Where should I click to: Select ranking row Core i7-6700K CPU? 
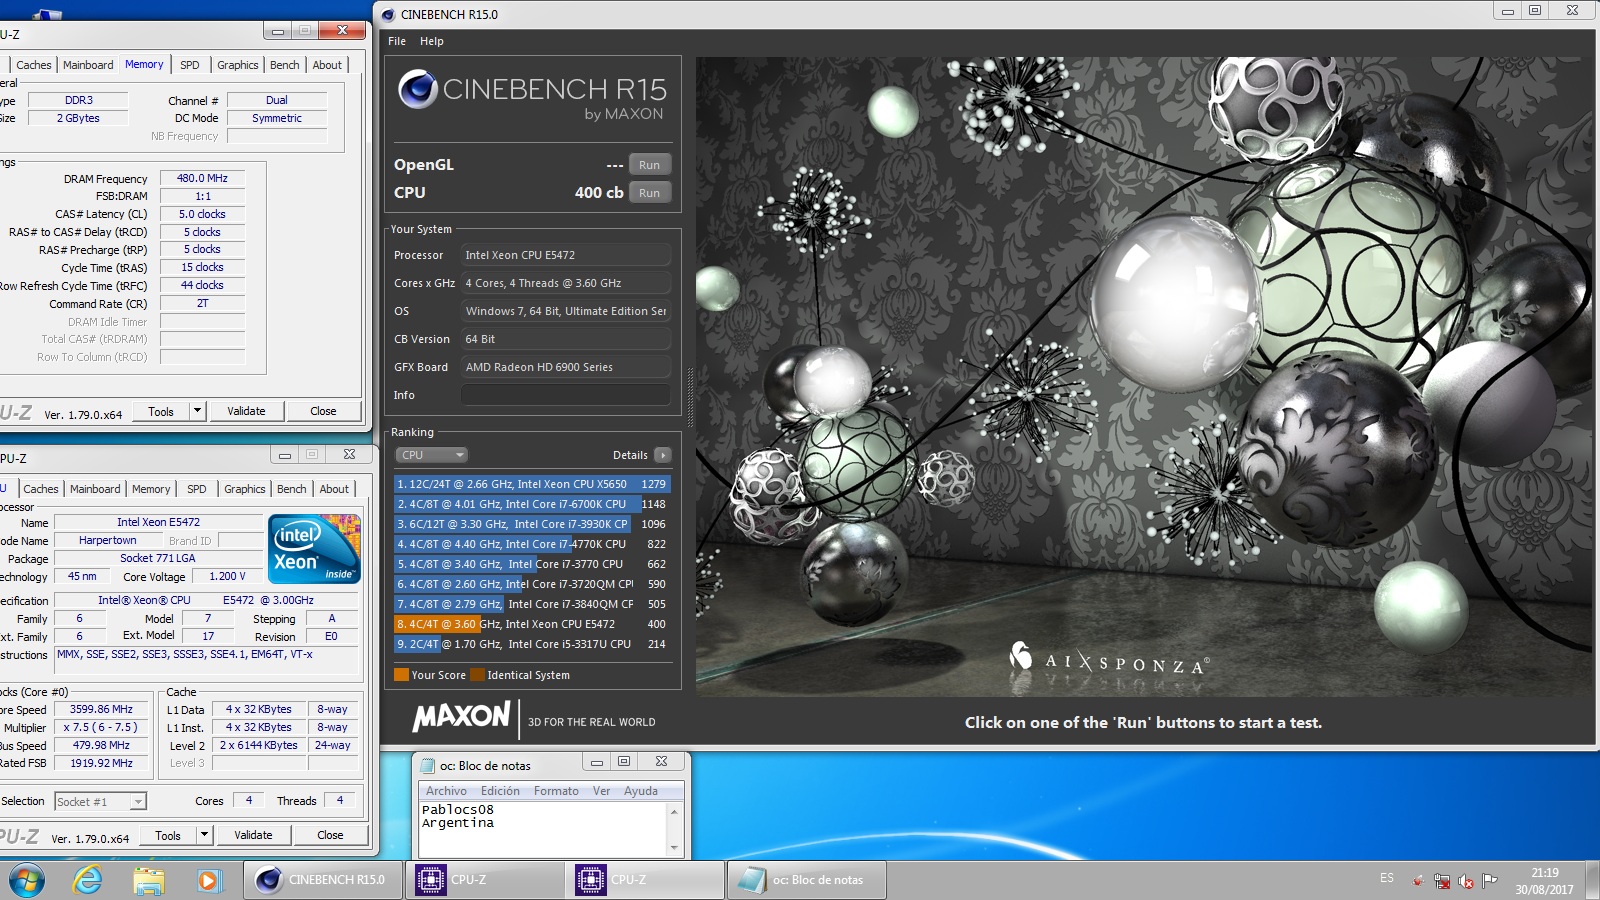(x=532, y=504)
